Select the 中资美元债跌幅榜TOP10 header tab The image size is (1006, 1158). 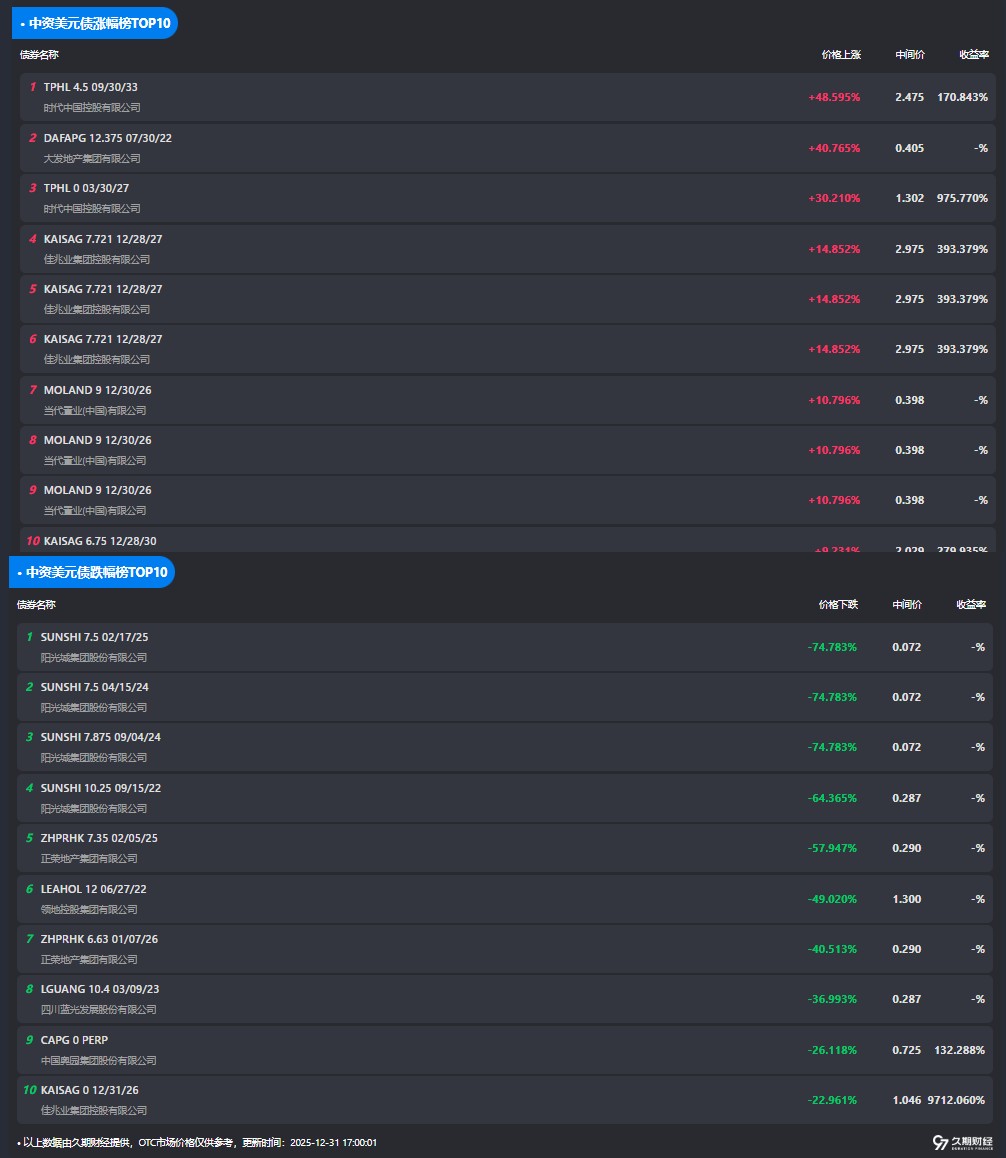[x=91, y=572]
